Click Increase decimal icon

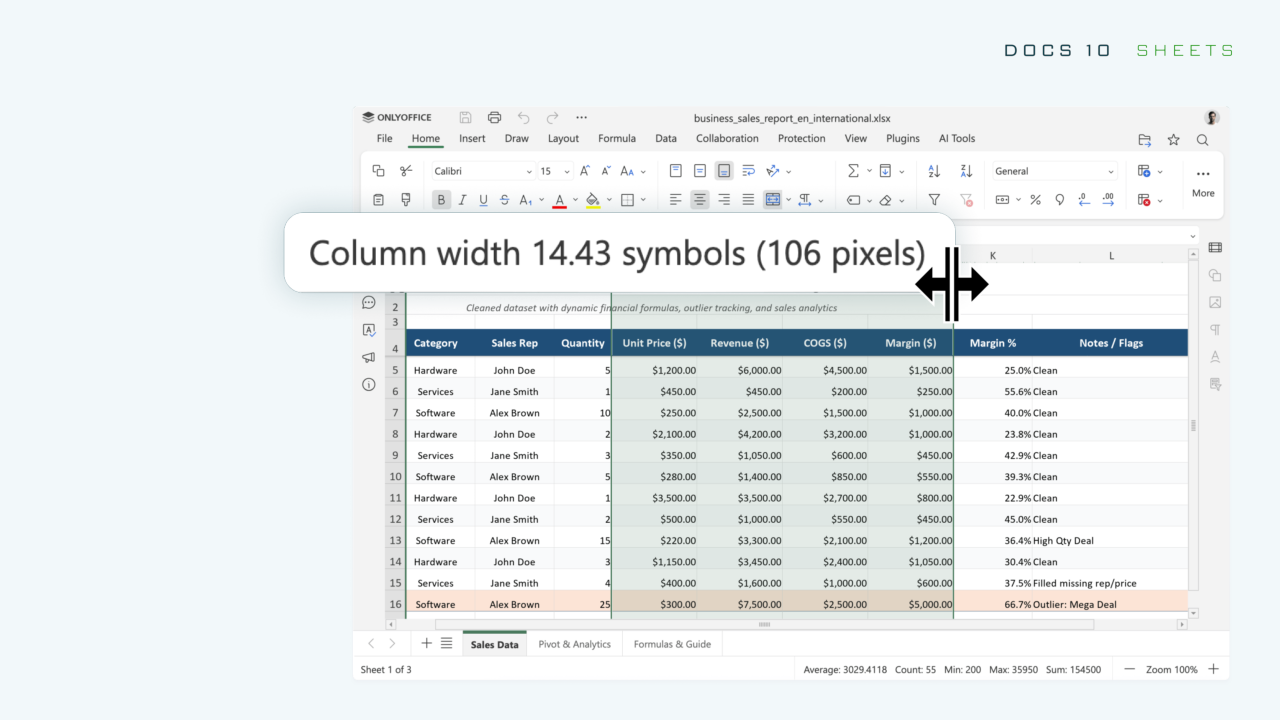click(x=1108, y=200)
